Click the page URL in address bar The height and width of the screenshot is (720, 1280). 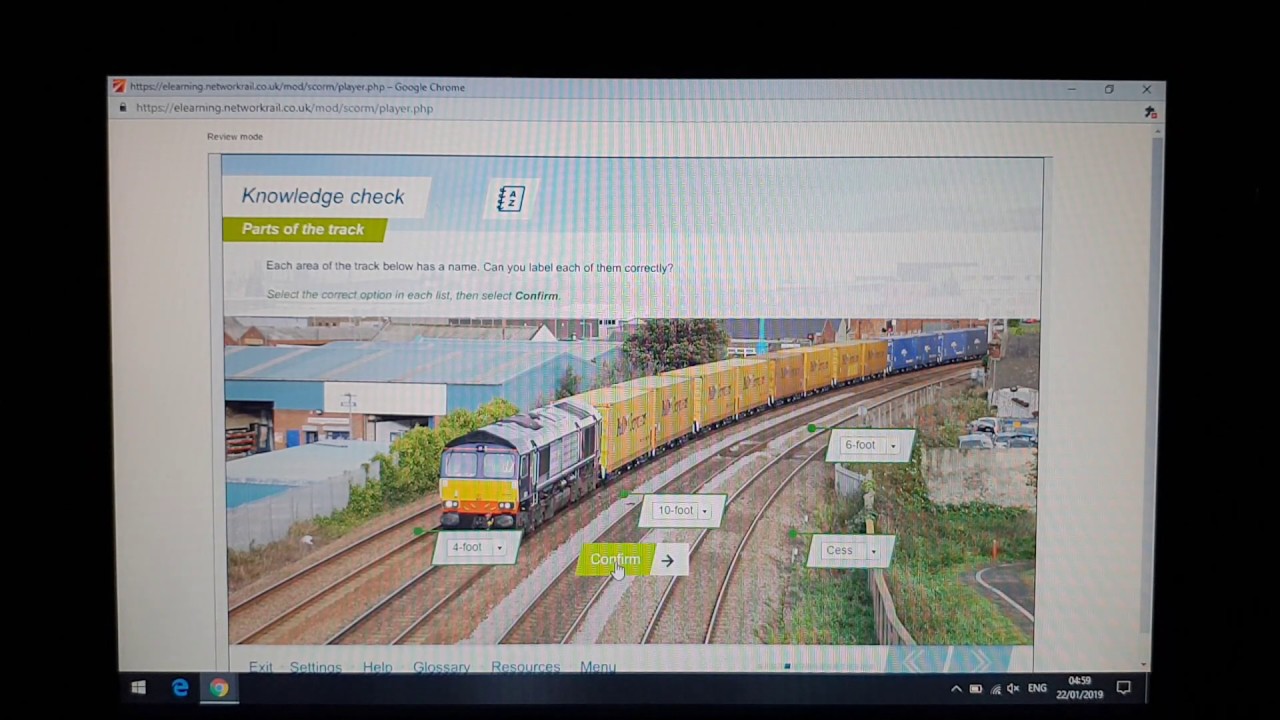(x=284, y=108)
